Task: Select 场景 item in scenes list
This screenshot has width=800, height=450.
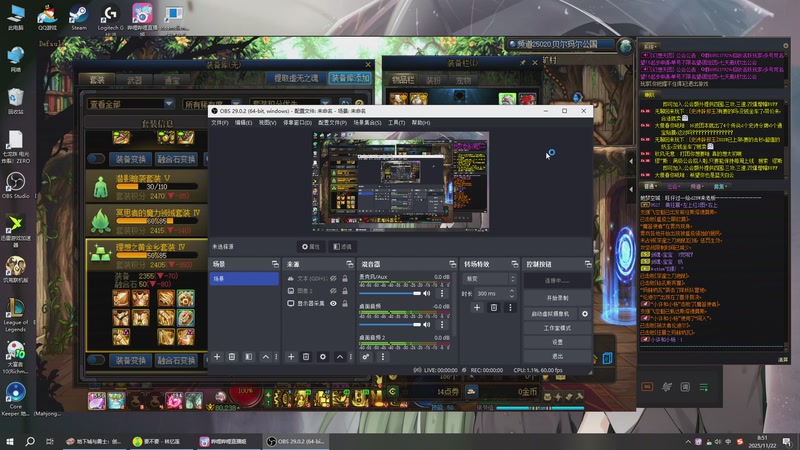Action: (244, 279)
